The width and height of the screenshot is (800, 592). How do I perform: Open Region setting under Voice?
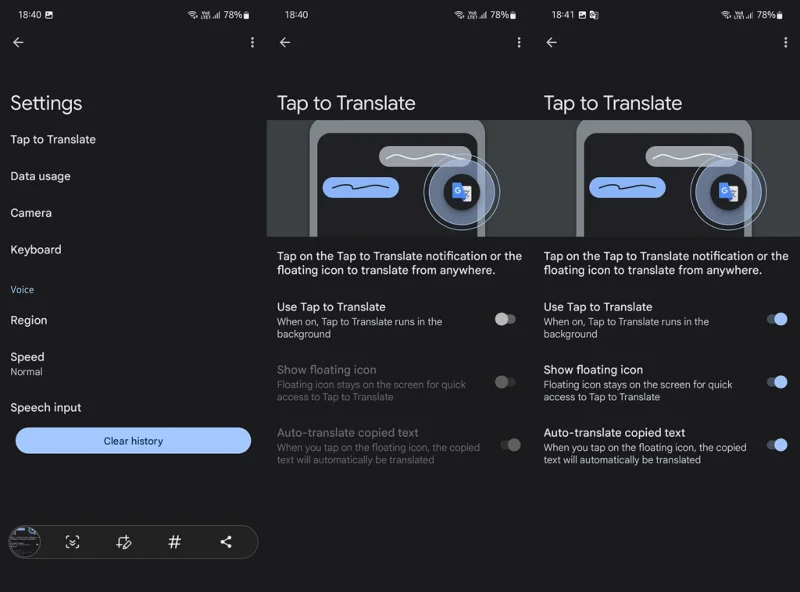29,320
